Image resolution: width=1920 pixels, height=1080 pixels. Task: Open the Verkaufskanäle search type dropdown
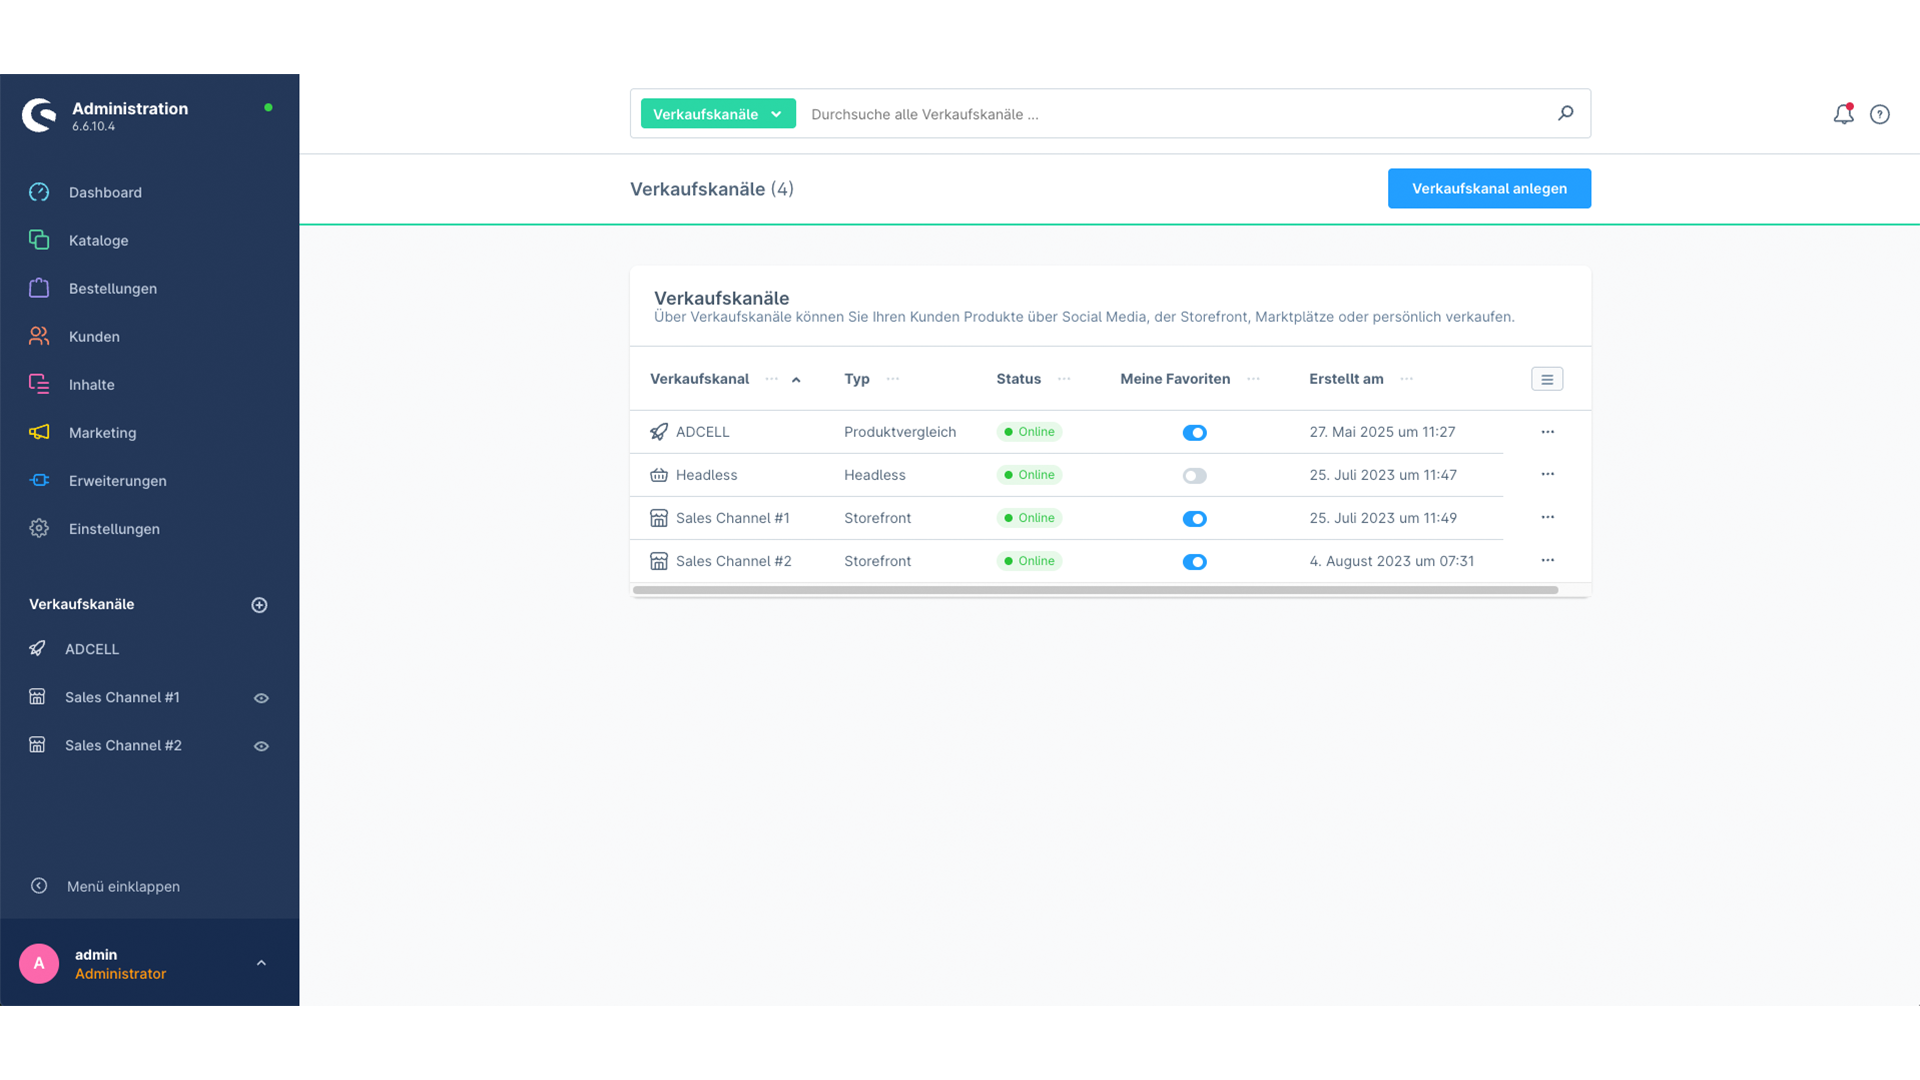pyautogui.click(x=717, y=114)
